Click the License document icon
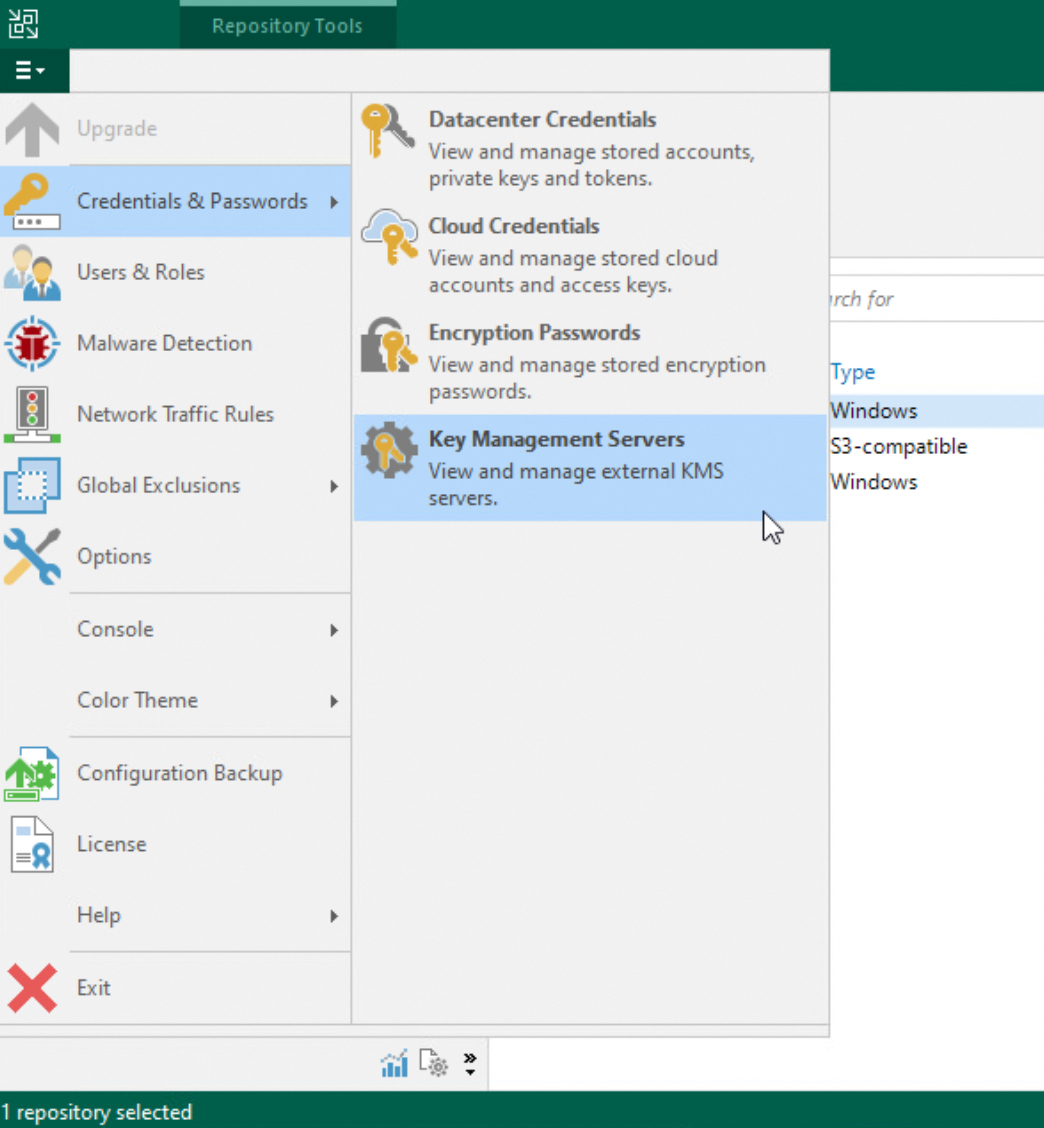 [33, 844]
